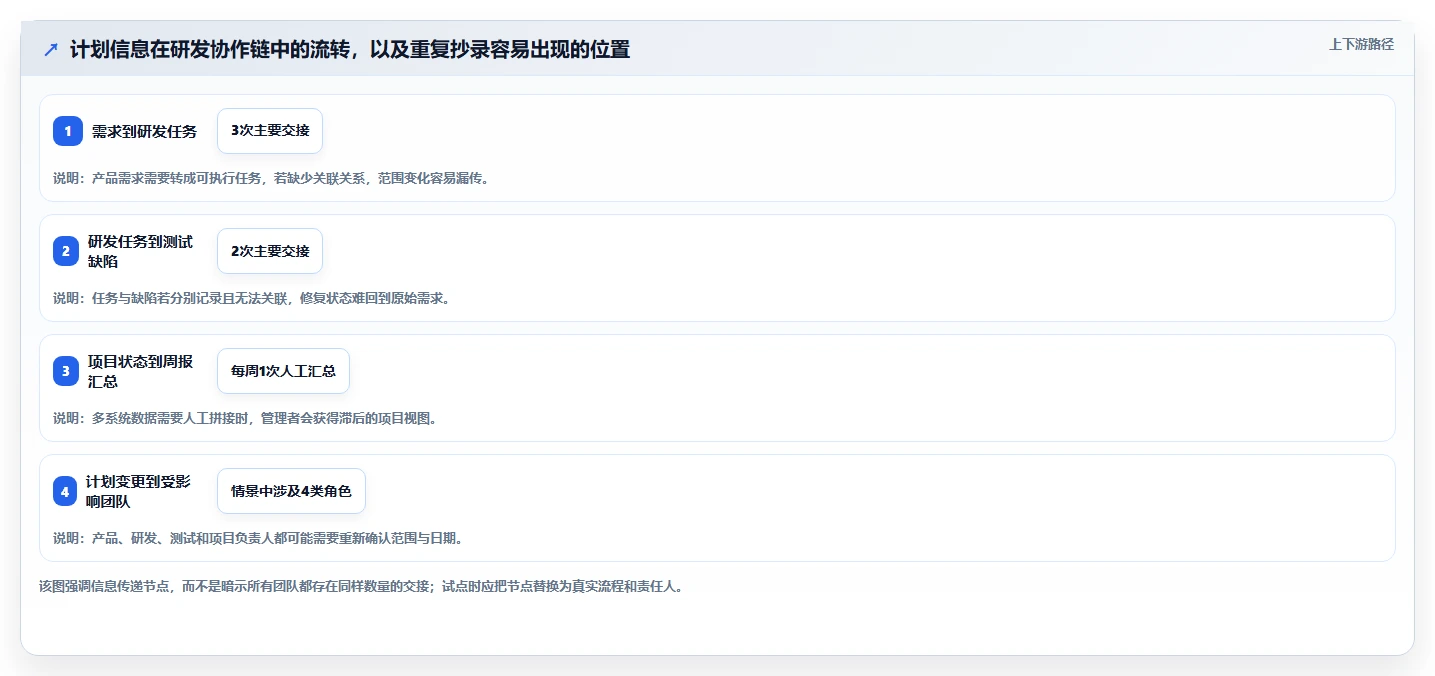Click the footnote starting with 该图强调信息传递节点
The height and width of the screenshot is (676, 1435).
[361, 587]
